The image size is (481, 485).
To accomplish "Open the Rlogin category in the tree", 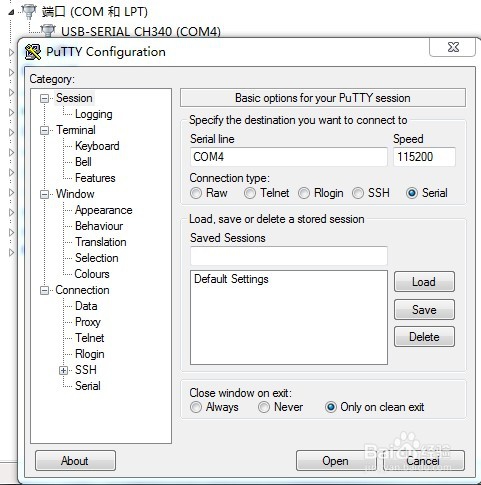I will click(x=90, y=354).
